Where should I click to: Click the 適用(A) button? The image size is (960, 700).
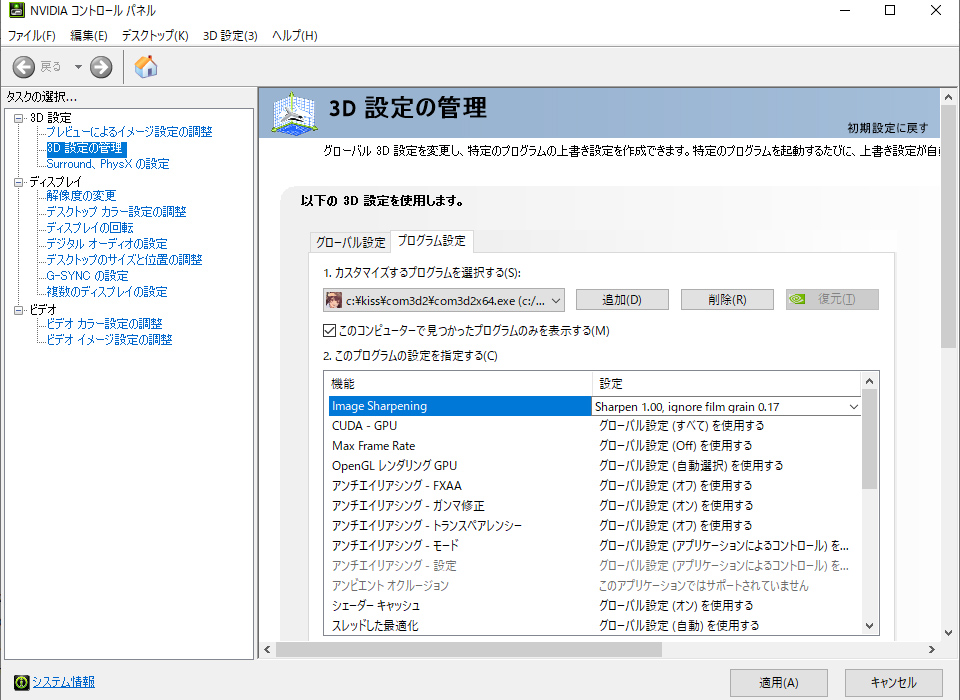tap(779, 682)
